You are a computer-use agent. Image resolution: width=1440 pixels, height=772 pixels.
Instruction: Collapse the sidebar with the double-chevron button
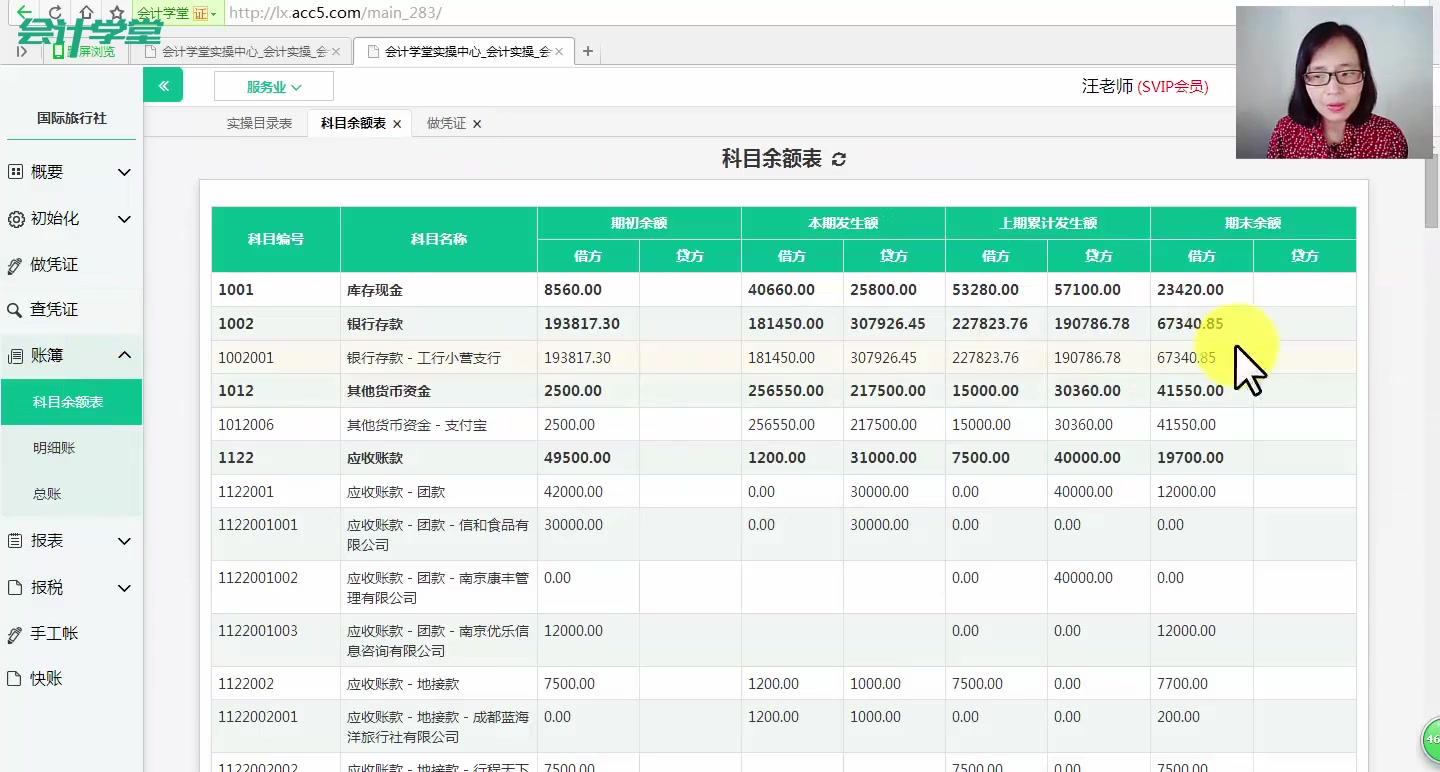(x=163, y=85)
